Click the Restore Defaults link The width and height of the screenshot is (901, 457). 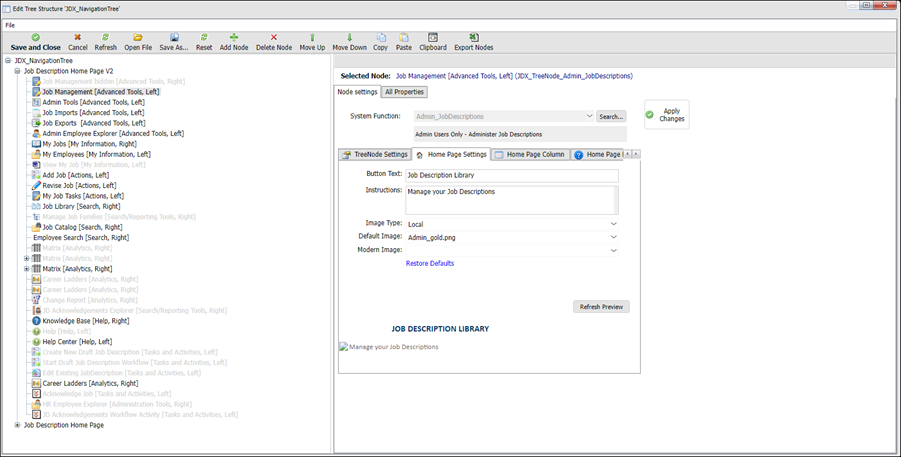430,263
